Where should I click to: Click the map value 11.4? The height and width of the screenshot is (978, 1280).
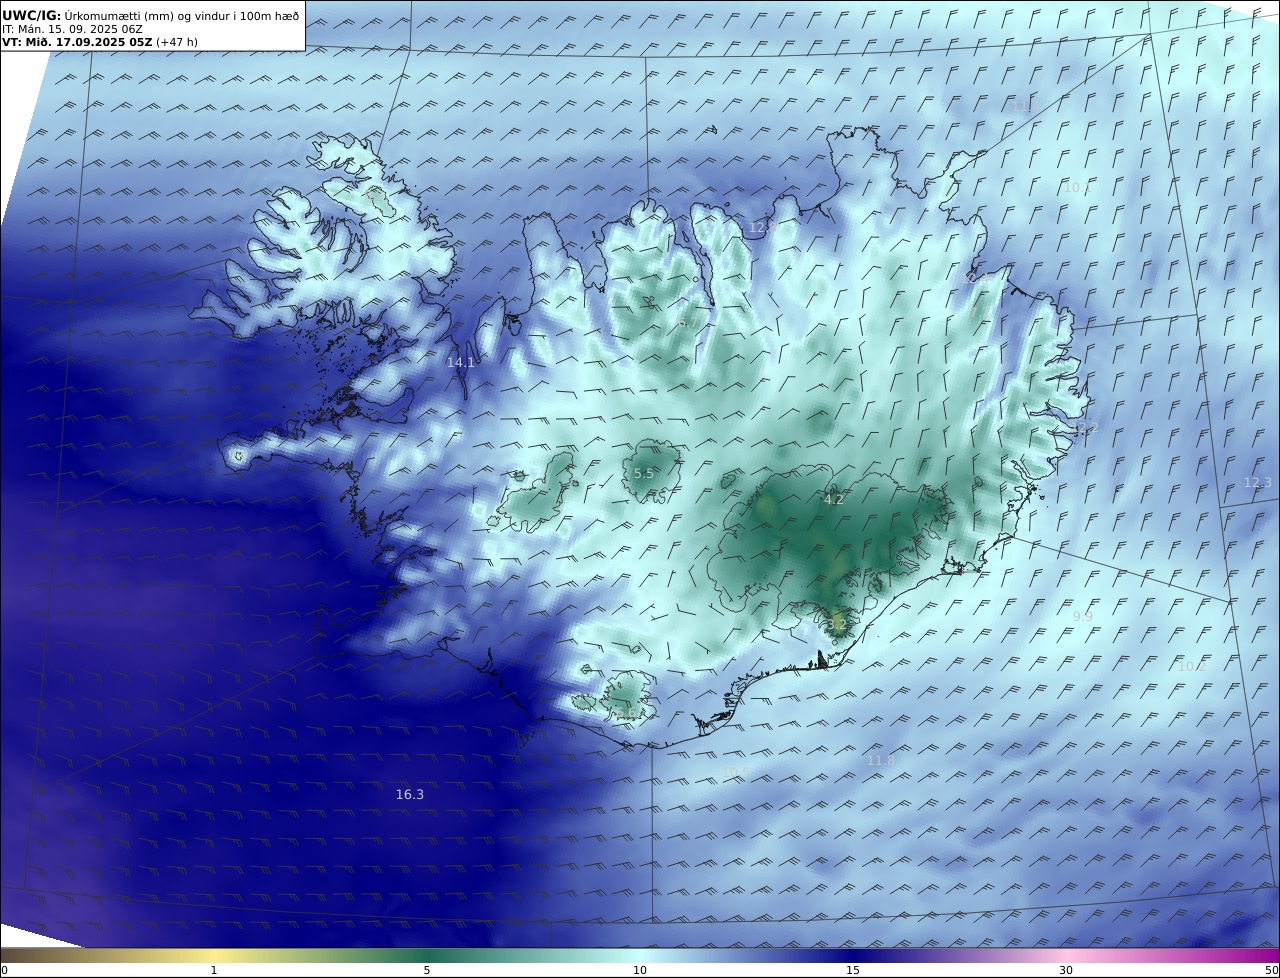(1025, 107)
